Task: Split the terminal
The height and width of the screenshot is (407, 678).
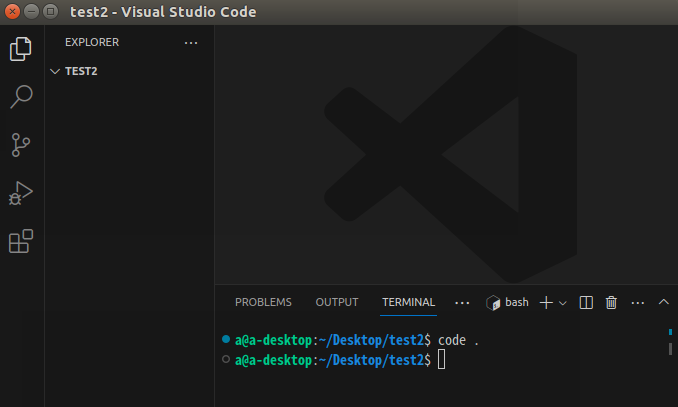Action: 586,303
